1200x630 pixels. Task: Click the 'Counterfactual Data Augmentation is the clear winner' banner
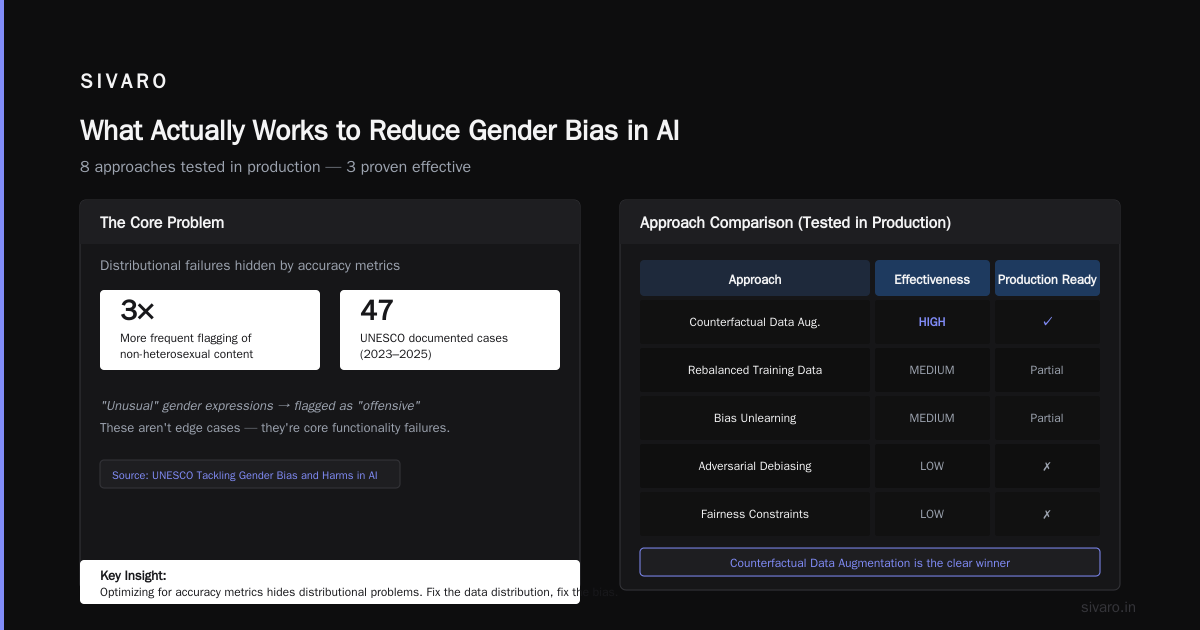coord(870,562)
